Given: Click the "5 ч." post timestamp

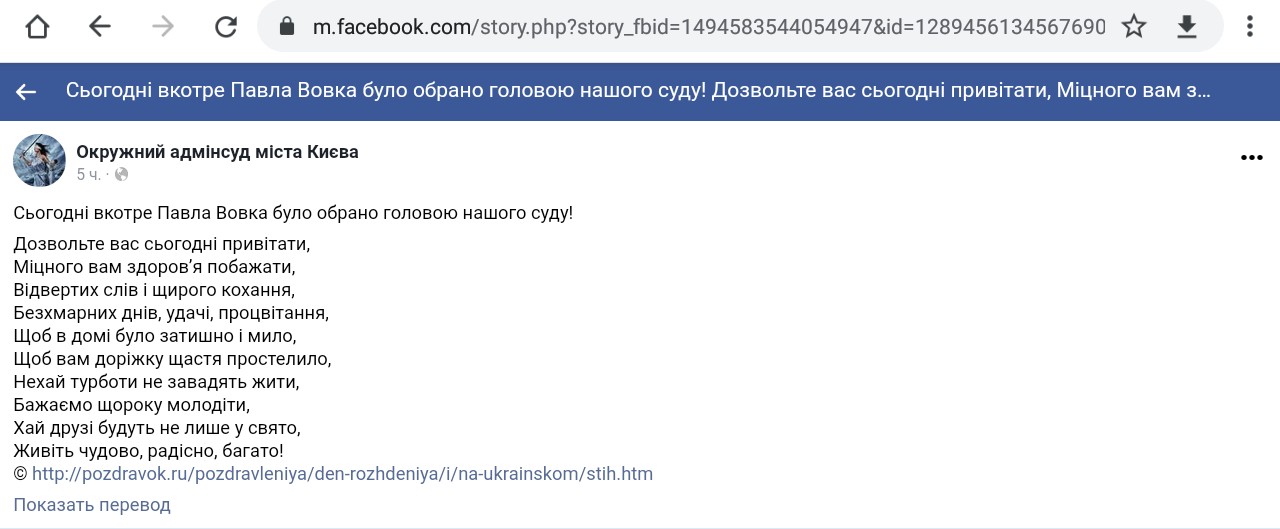Looking at the screenshot, I should pos(88,175).
